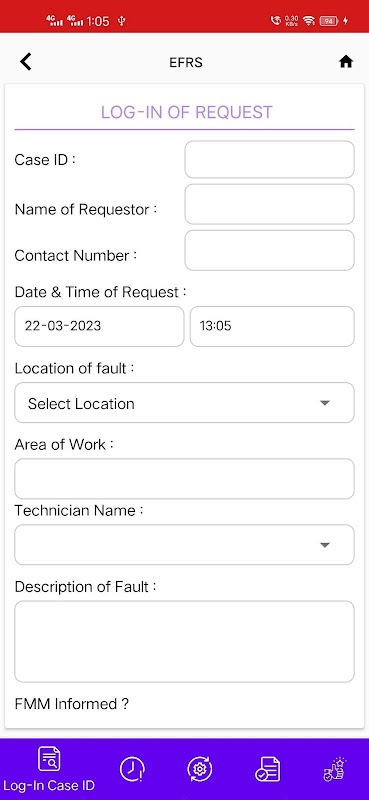This screenshot has width=369, height=800.
Task: Focus the Case ID input field
Action: [x=269, y=159]
